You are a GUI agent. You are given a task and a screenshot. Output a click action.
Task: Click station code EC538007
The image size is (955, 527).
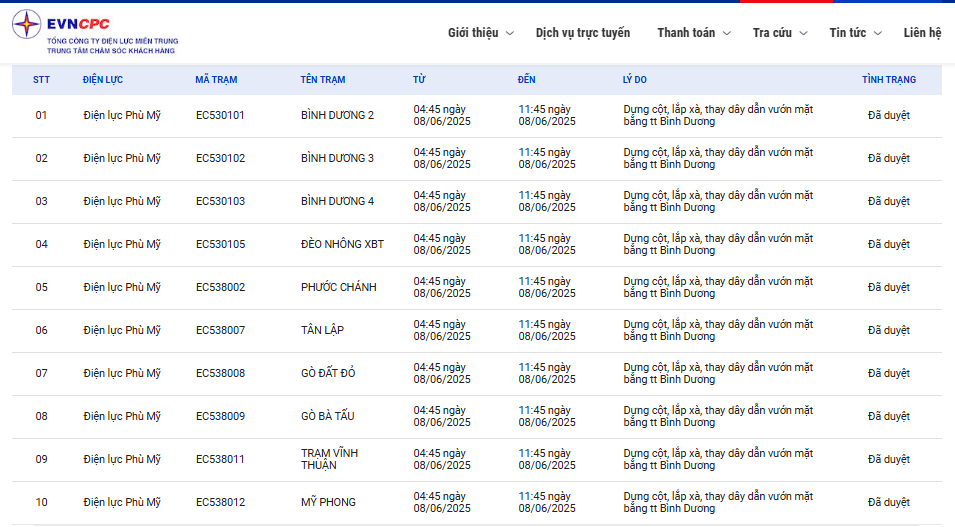[220, 330]
